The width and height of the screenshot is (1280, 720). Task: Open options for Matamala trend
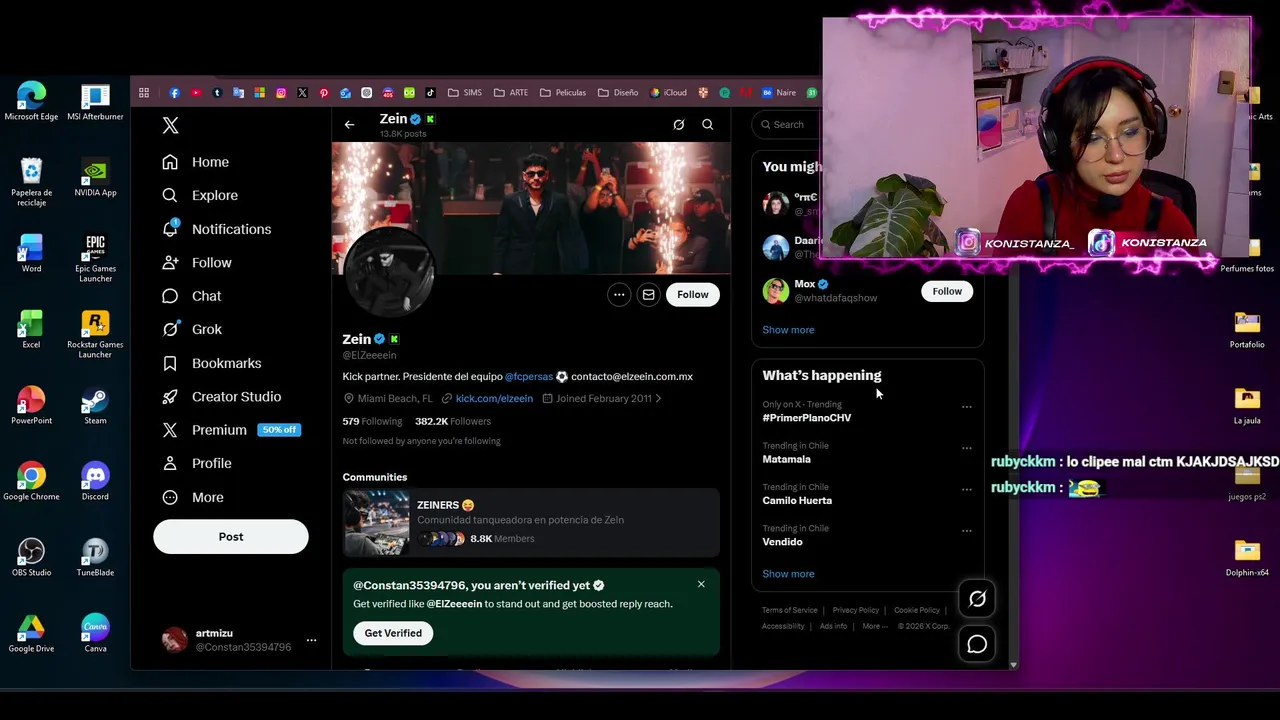tap(966, 448)
